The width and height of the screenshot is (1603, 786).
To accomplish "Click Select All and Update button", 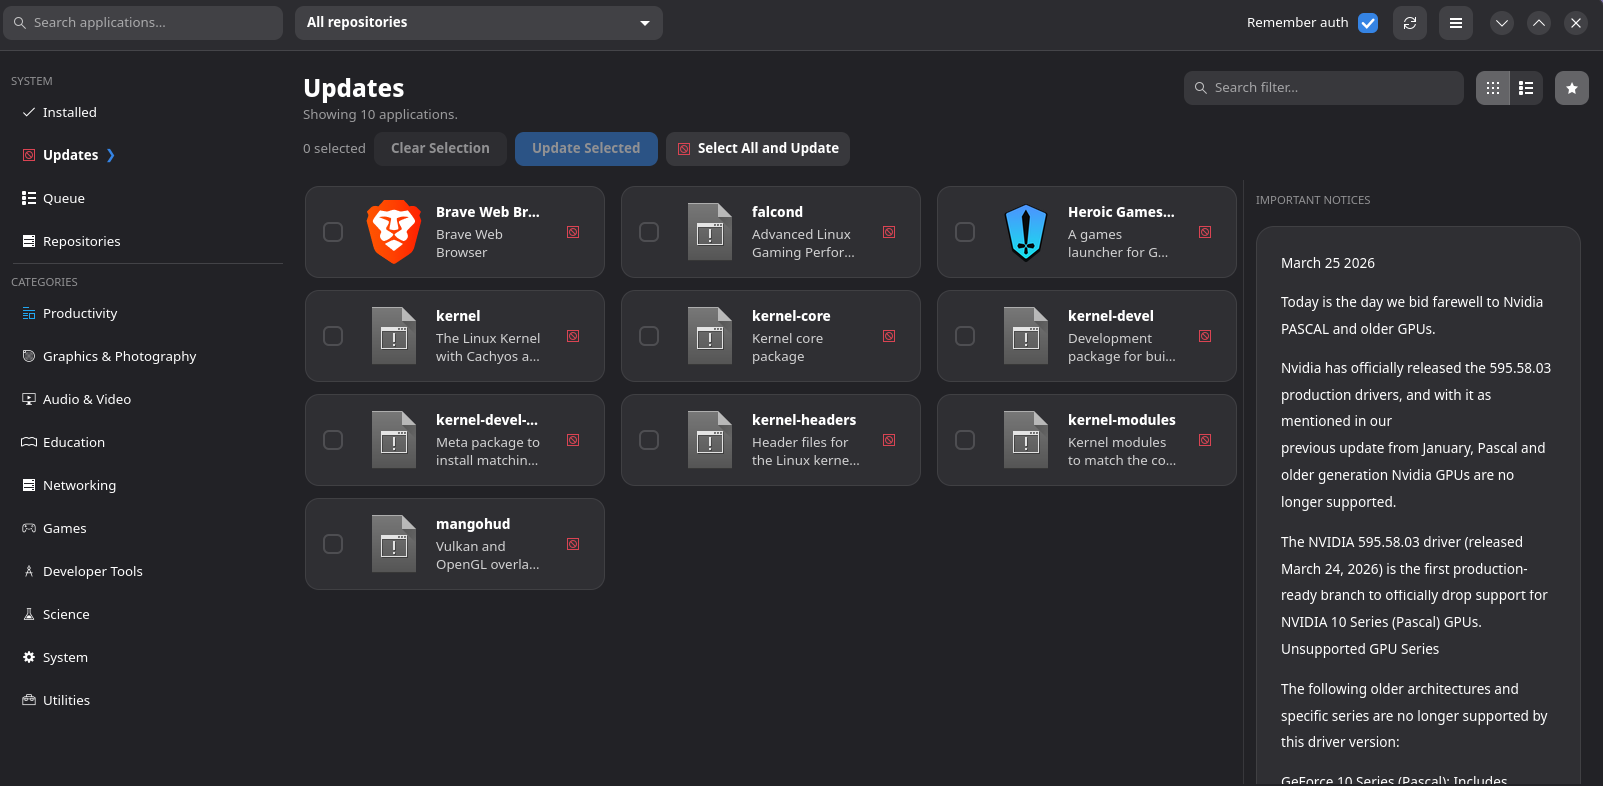I will coord(758,148).
